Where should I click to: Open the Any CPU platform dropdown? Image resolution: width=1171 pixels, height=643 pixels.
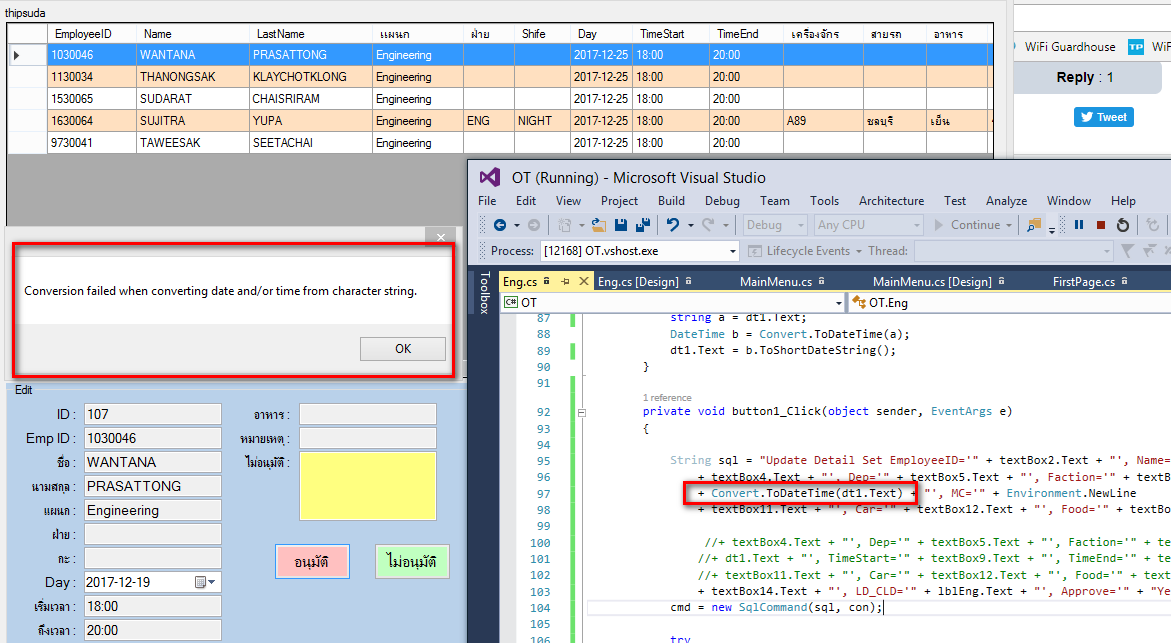pyautogui.click(x=869, y=225)
